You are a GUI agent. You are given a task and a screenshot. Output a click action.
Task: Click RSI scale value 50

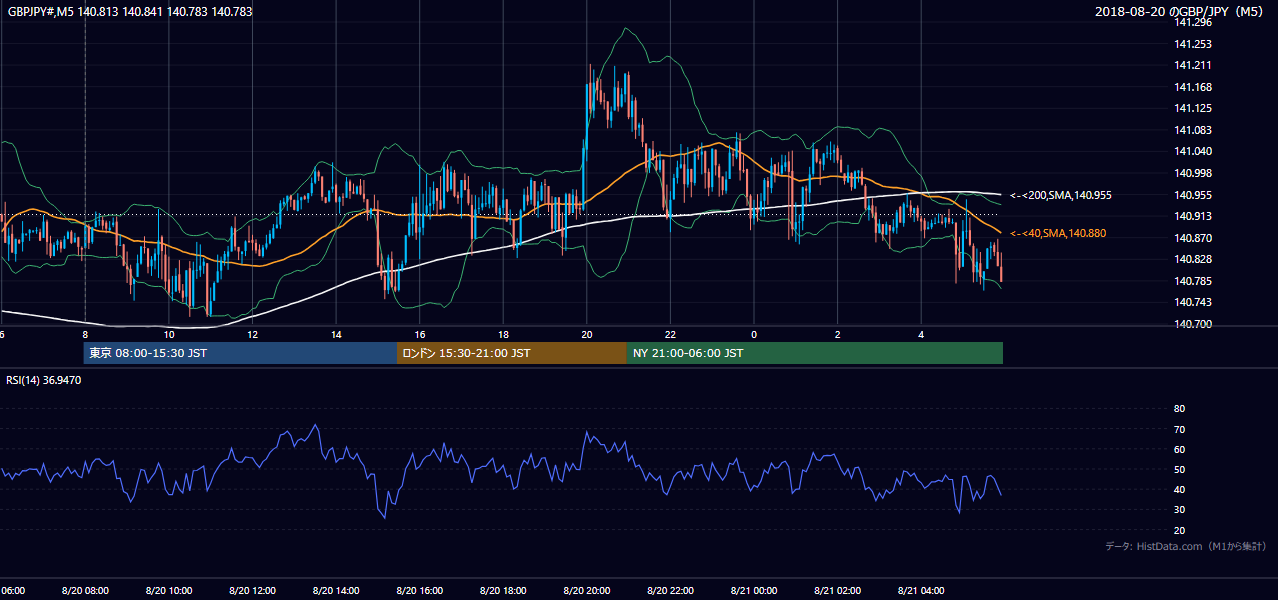pyautogui.click(x=1179, y=469)
